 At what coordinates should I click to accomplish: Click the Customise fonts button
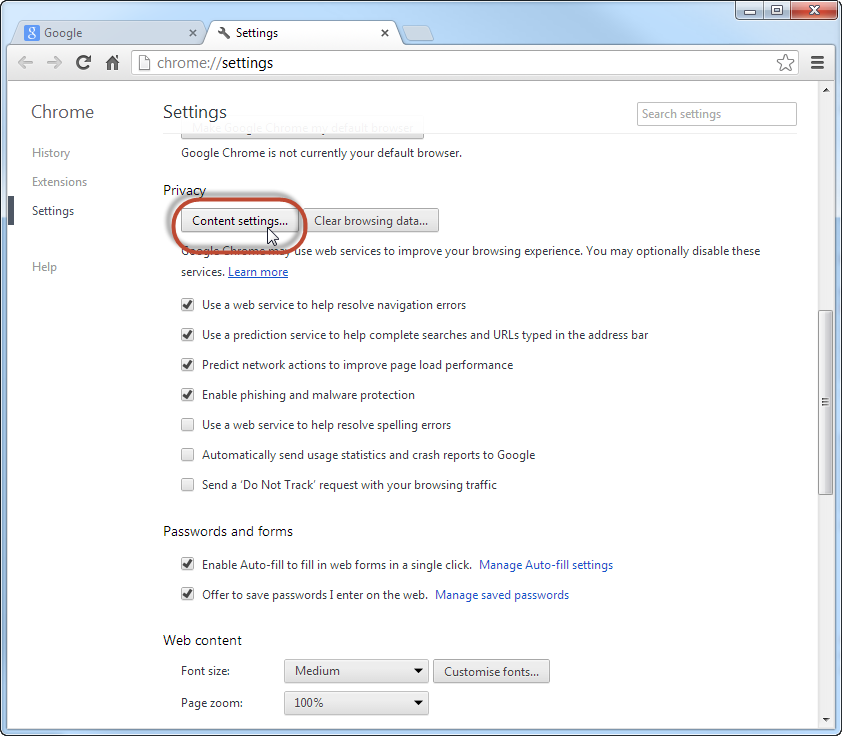coord(491,672)
